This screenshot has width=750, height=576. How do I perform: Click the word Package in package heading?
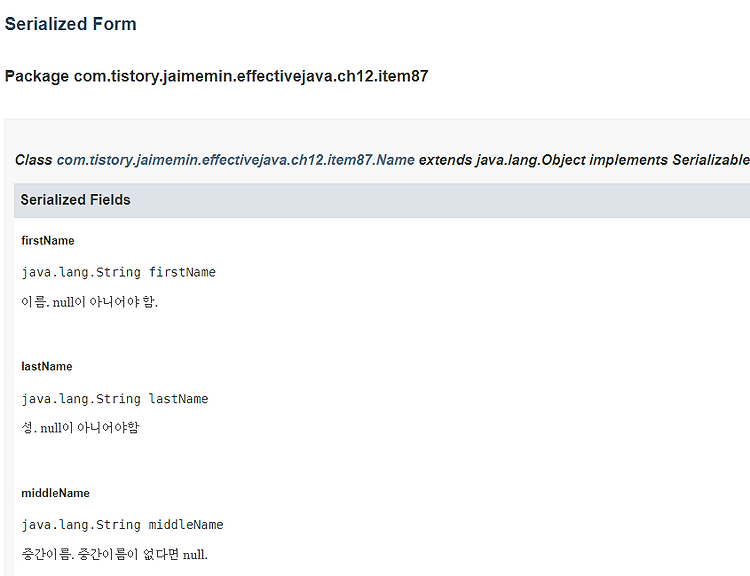pos(37,76)
